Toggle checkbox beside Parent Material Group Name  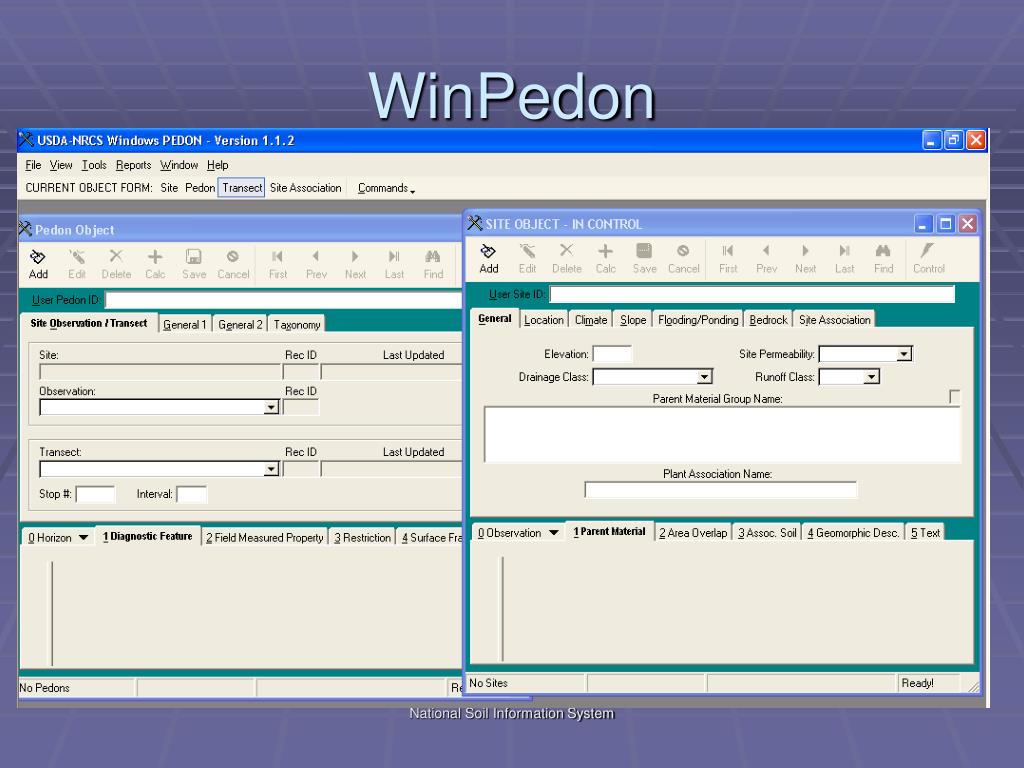954,396
